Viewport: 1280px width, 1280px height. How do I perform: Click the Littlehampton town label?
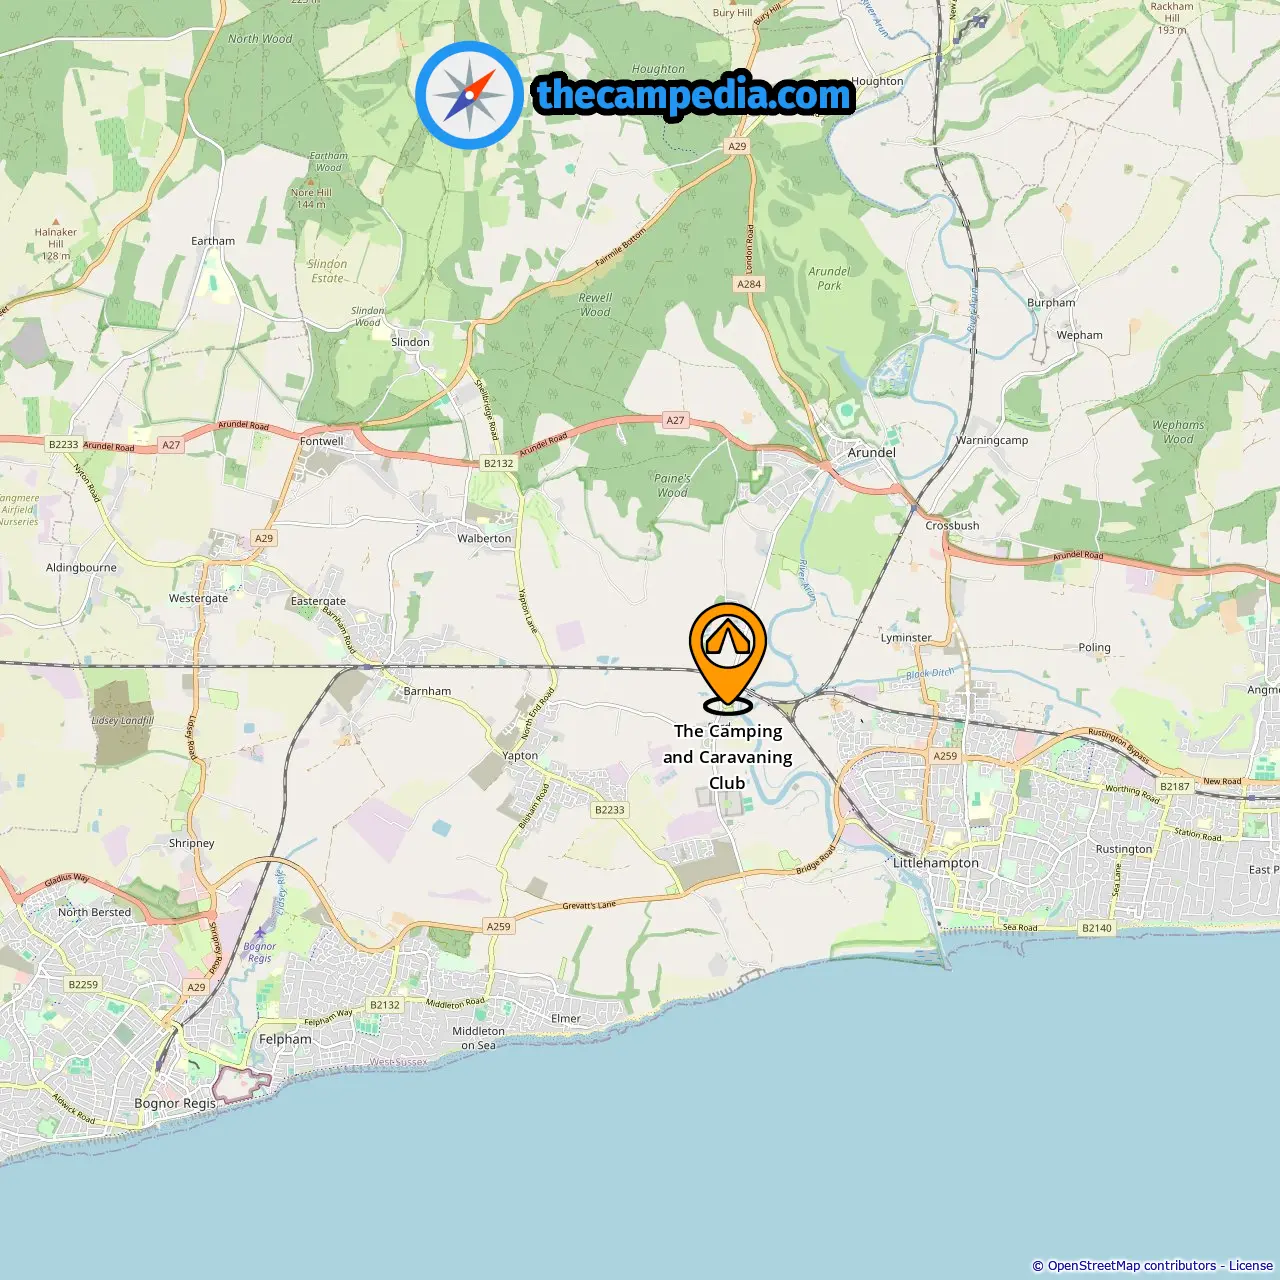point(936,862)
